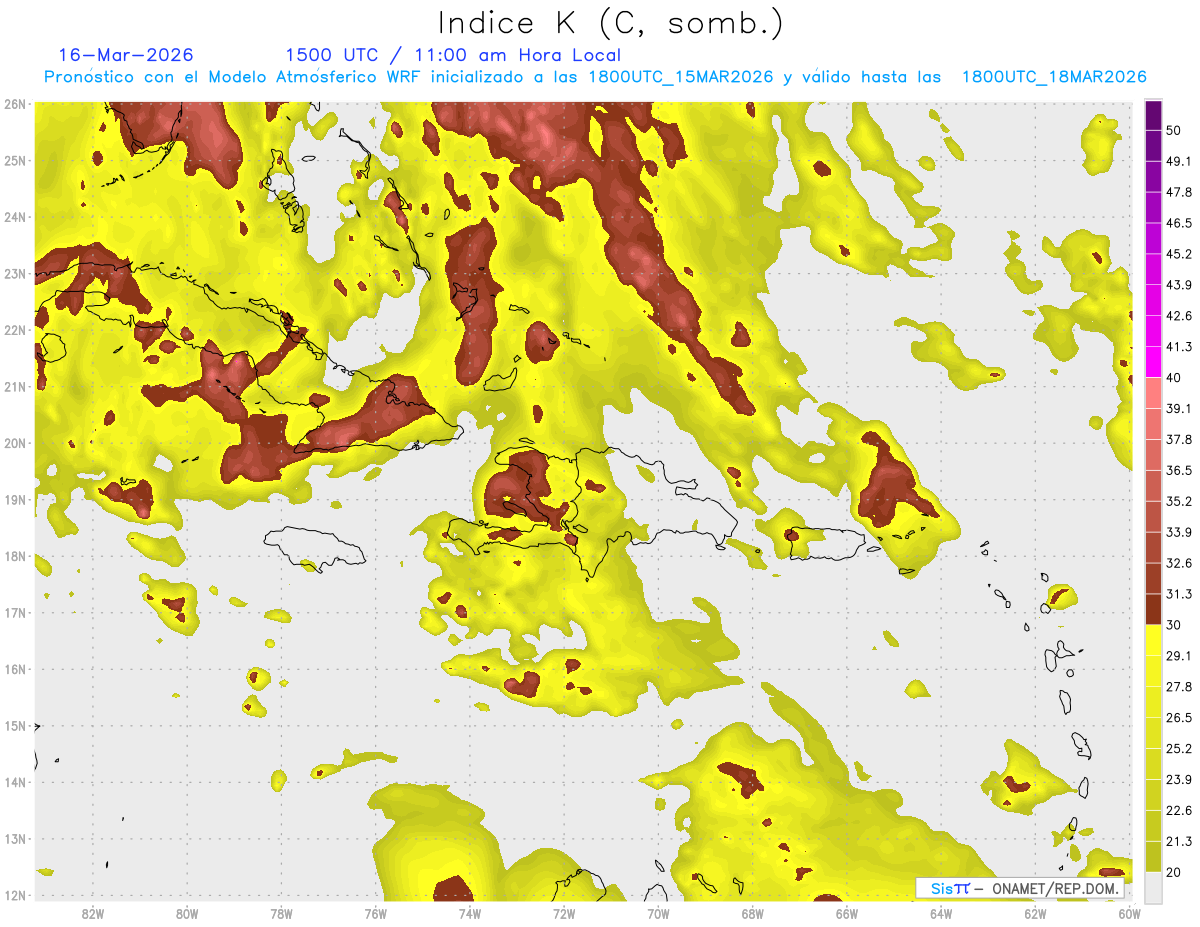The width and height of the screenshot is (1200, 927).
Task: Click longitude label "74W"
Action: [x=470, y=913]
